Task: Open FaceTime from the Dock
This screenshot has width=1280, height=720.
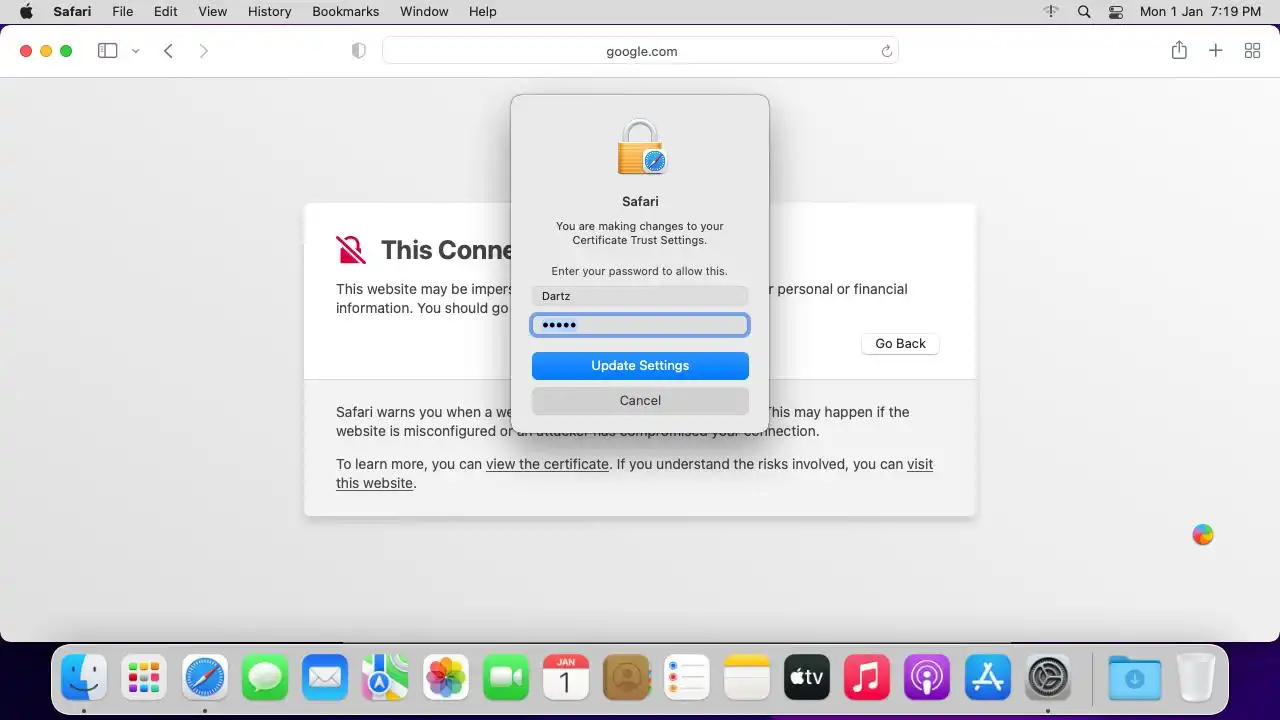Action: coord(506,678)
